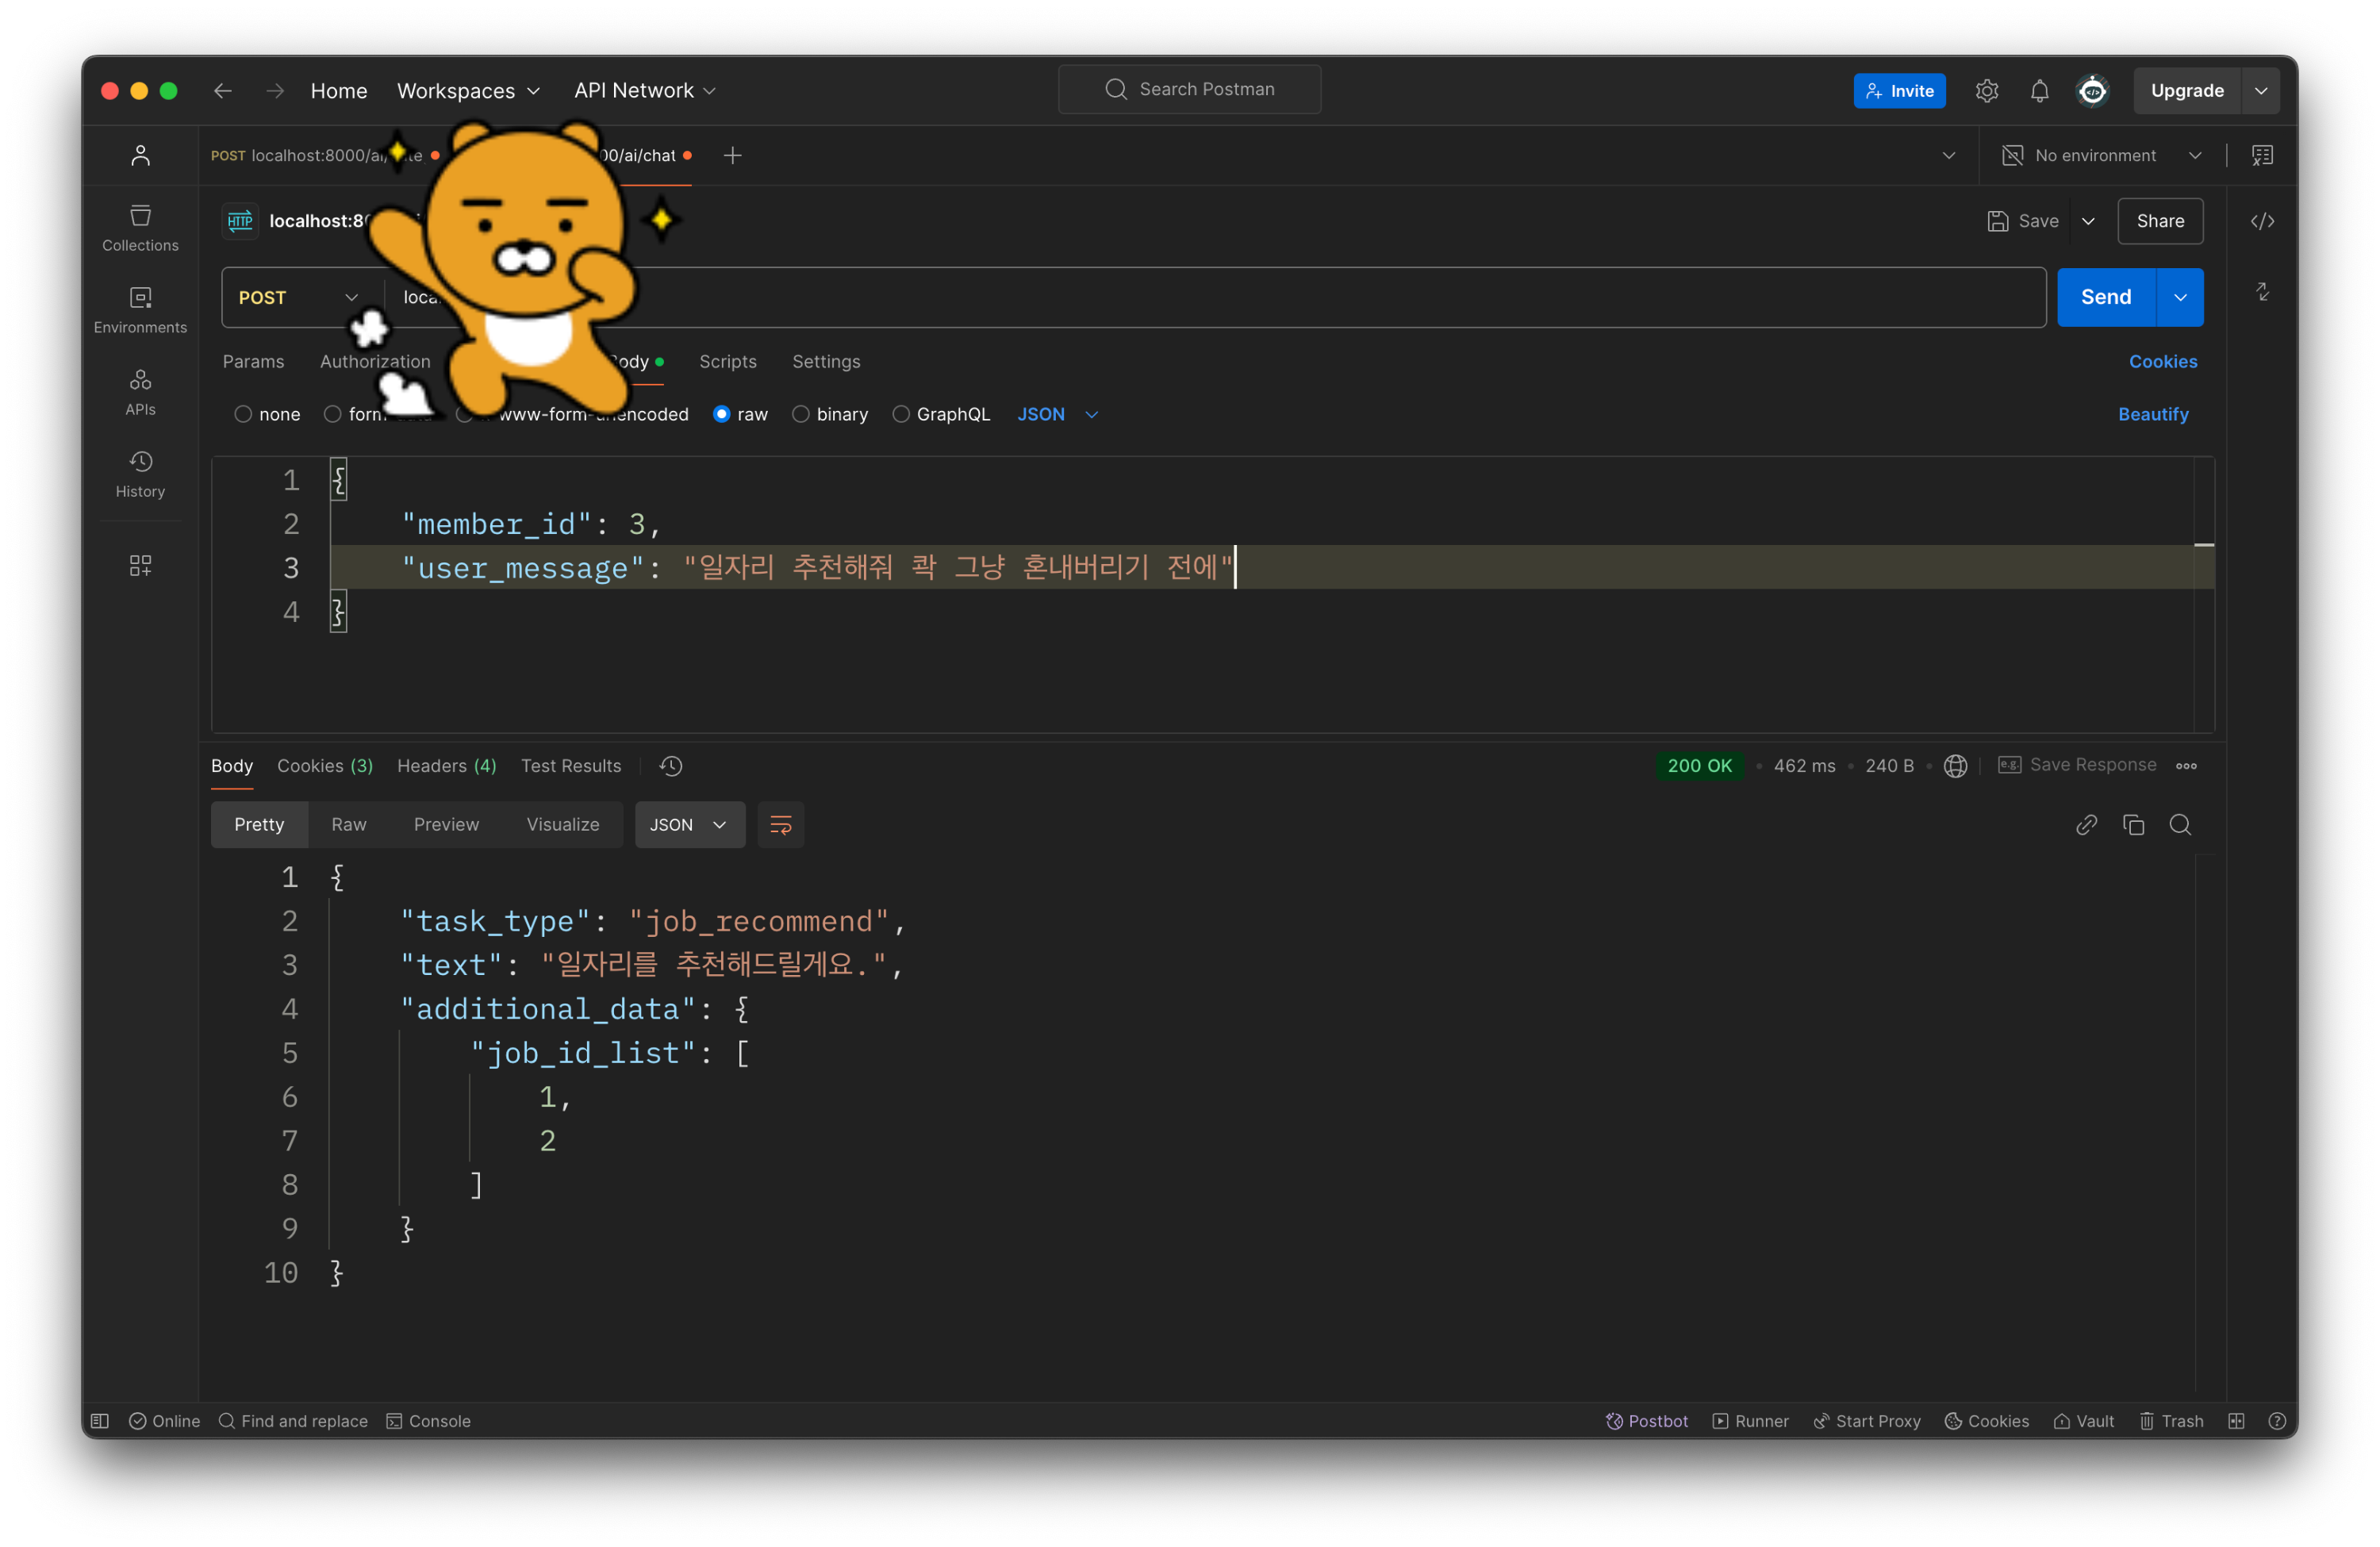The width and height of the screenshot is (2380, 1547).
Task: Open the configure workspace sidebar grid icon
Action: click(140, 566)
